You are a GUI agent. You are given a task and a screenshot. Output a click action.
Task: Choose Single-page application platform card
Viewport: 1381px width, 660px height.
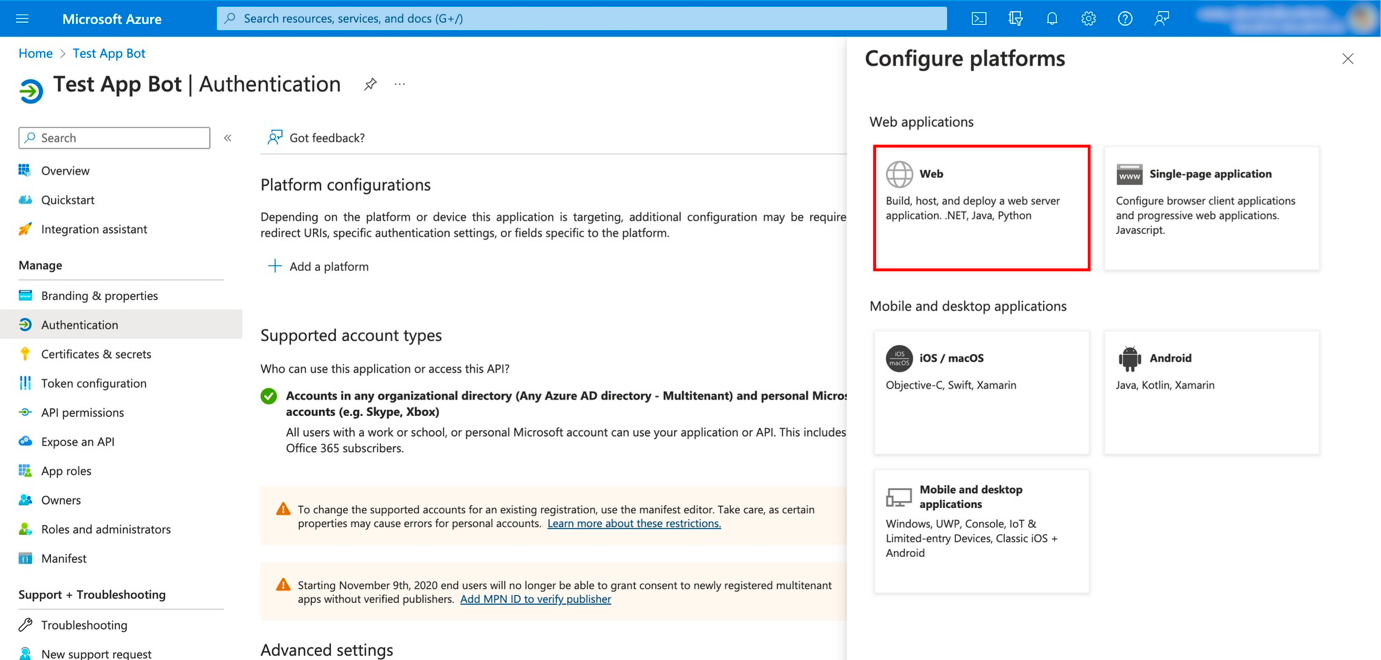pyautogui.click(x=1211, y=208)
